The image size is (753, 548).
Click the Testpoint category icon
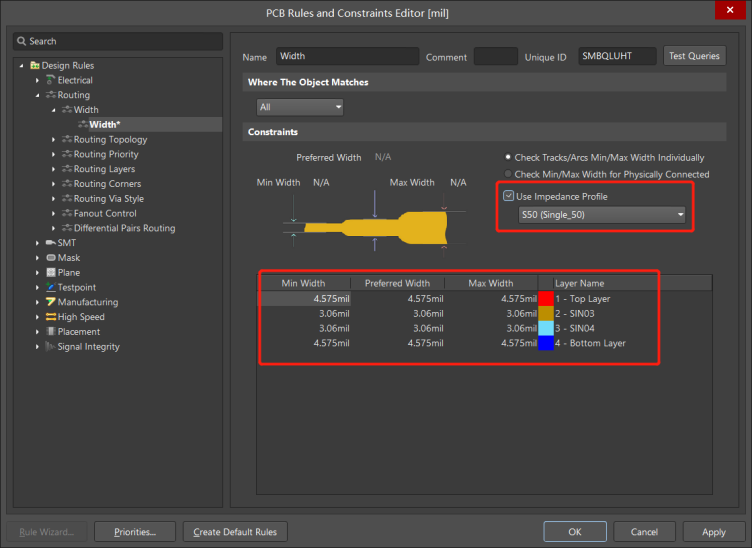pos(51,287)
